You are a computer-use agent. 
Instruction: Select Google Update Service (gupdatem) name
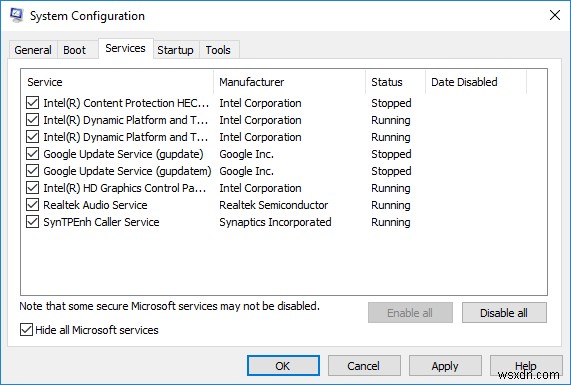tap(127, 171)
